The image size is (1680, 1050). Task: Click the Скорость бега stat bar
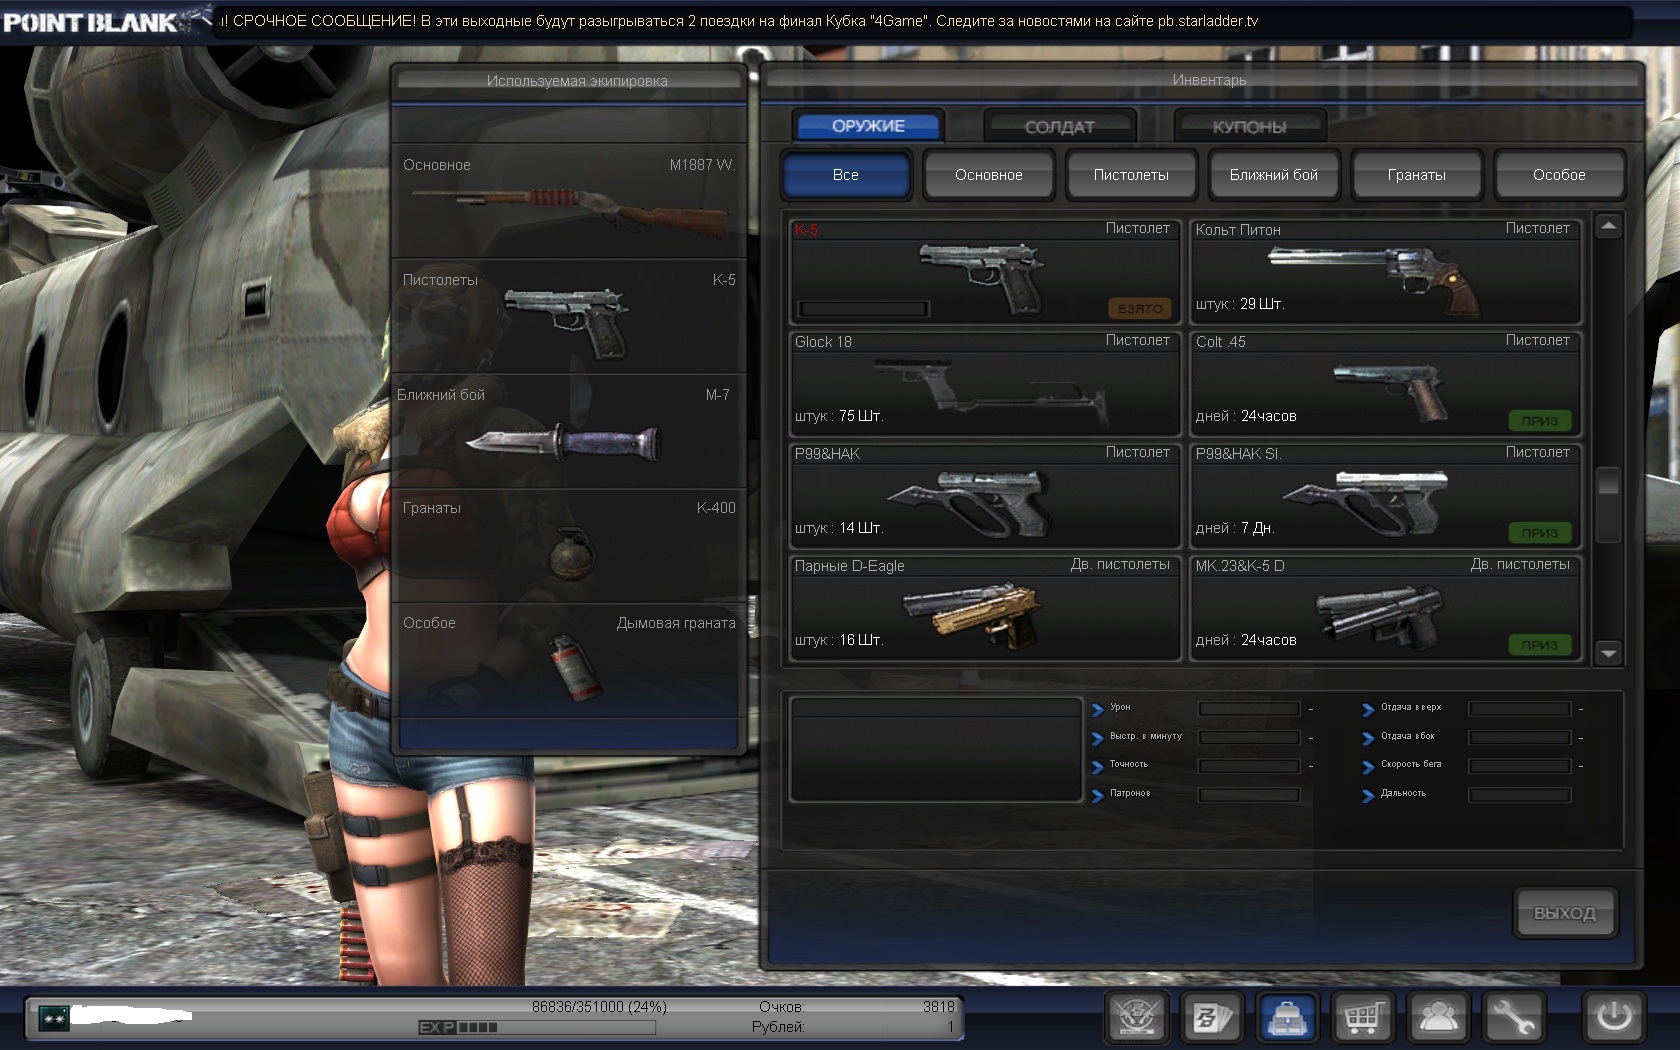(x=1520, y=766)
